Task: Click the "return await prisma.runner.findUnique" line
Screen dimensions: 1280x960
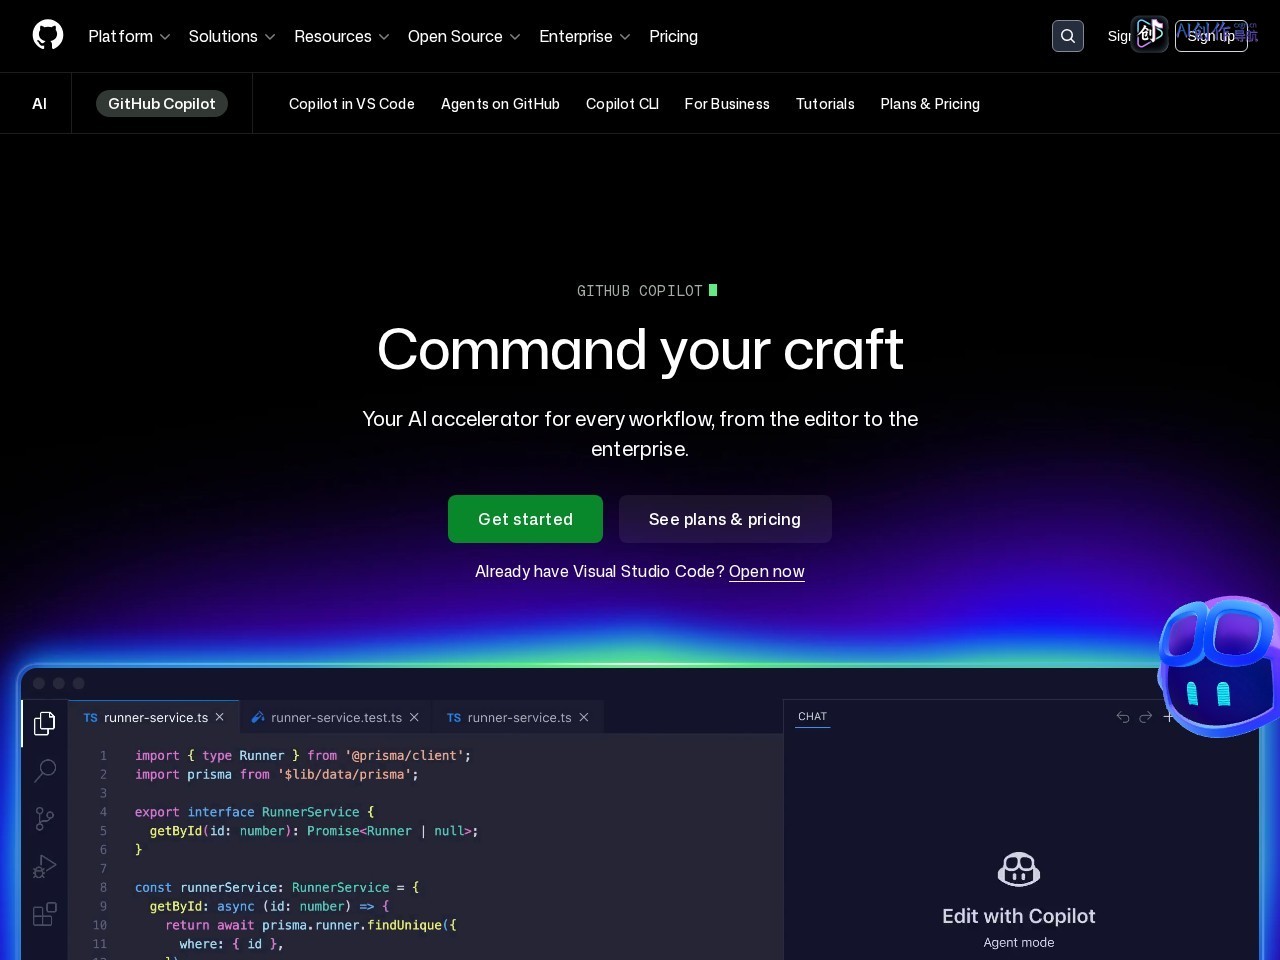Action: (x=311, y=925)
